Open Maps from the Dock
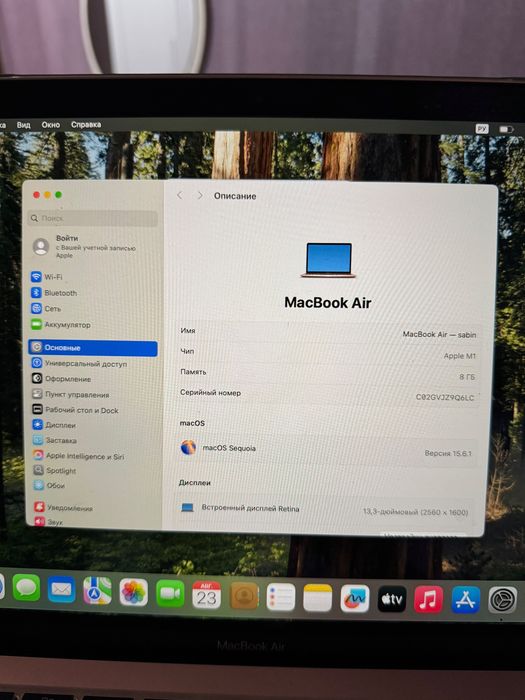The image size is (525, 700). pos(97,591)
